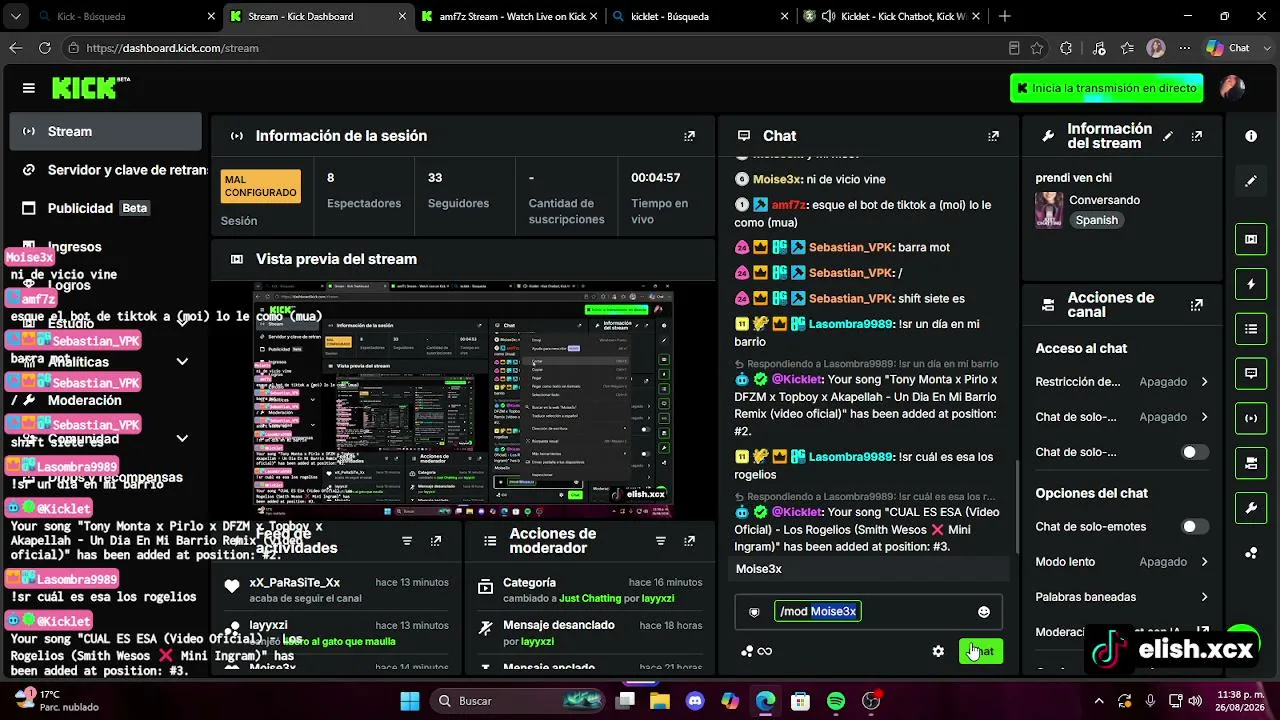This screenshot has height=720, width=1280.
Task: Toggle the lightning bolt widget in the right rail
Action: tap(1251, 284)
